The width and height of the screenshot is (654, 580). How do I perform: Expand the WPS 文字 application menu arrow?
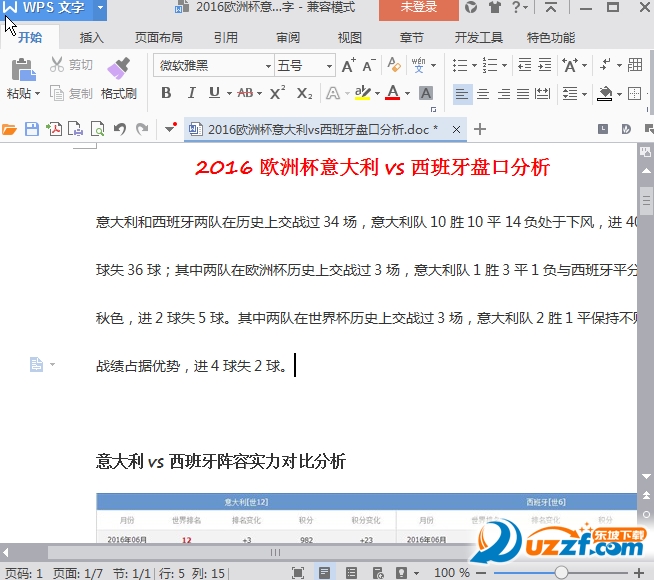pos(100,8)
